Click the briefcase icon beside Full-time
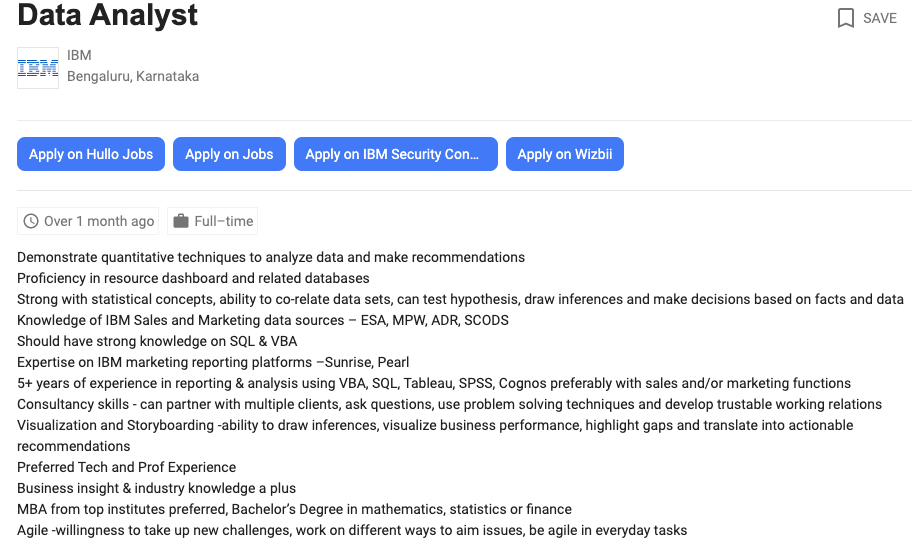The image size is (912, 552). pyautogui.click(x=180, y=221)
